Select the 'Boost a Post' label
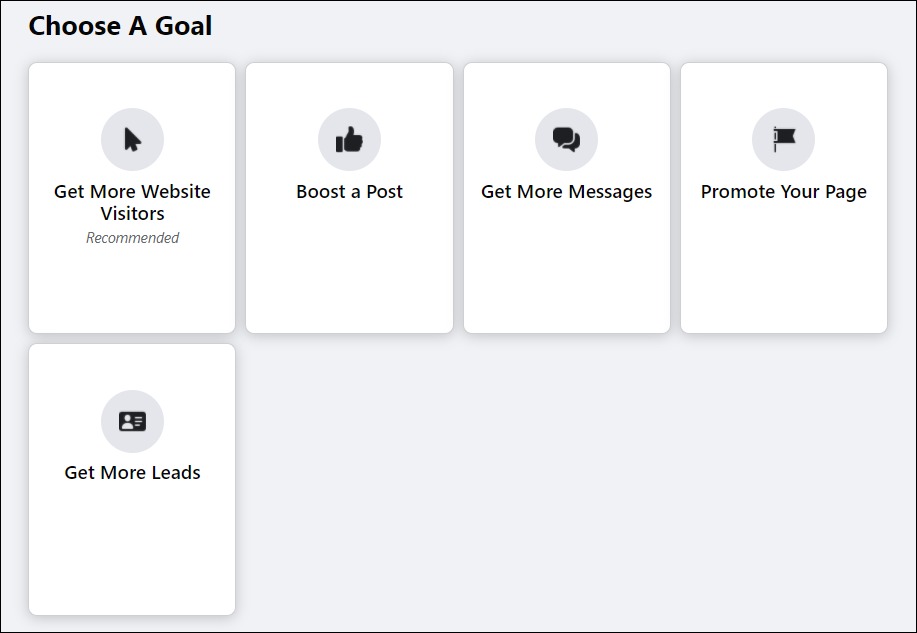Screen dimensions: 917x633 click(349, 192)
